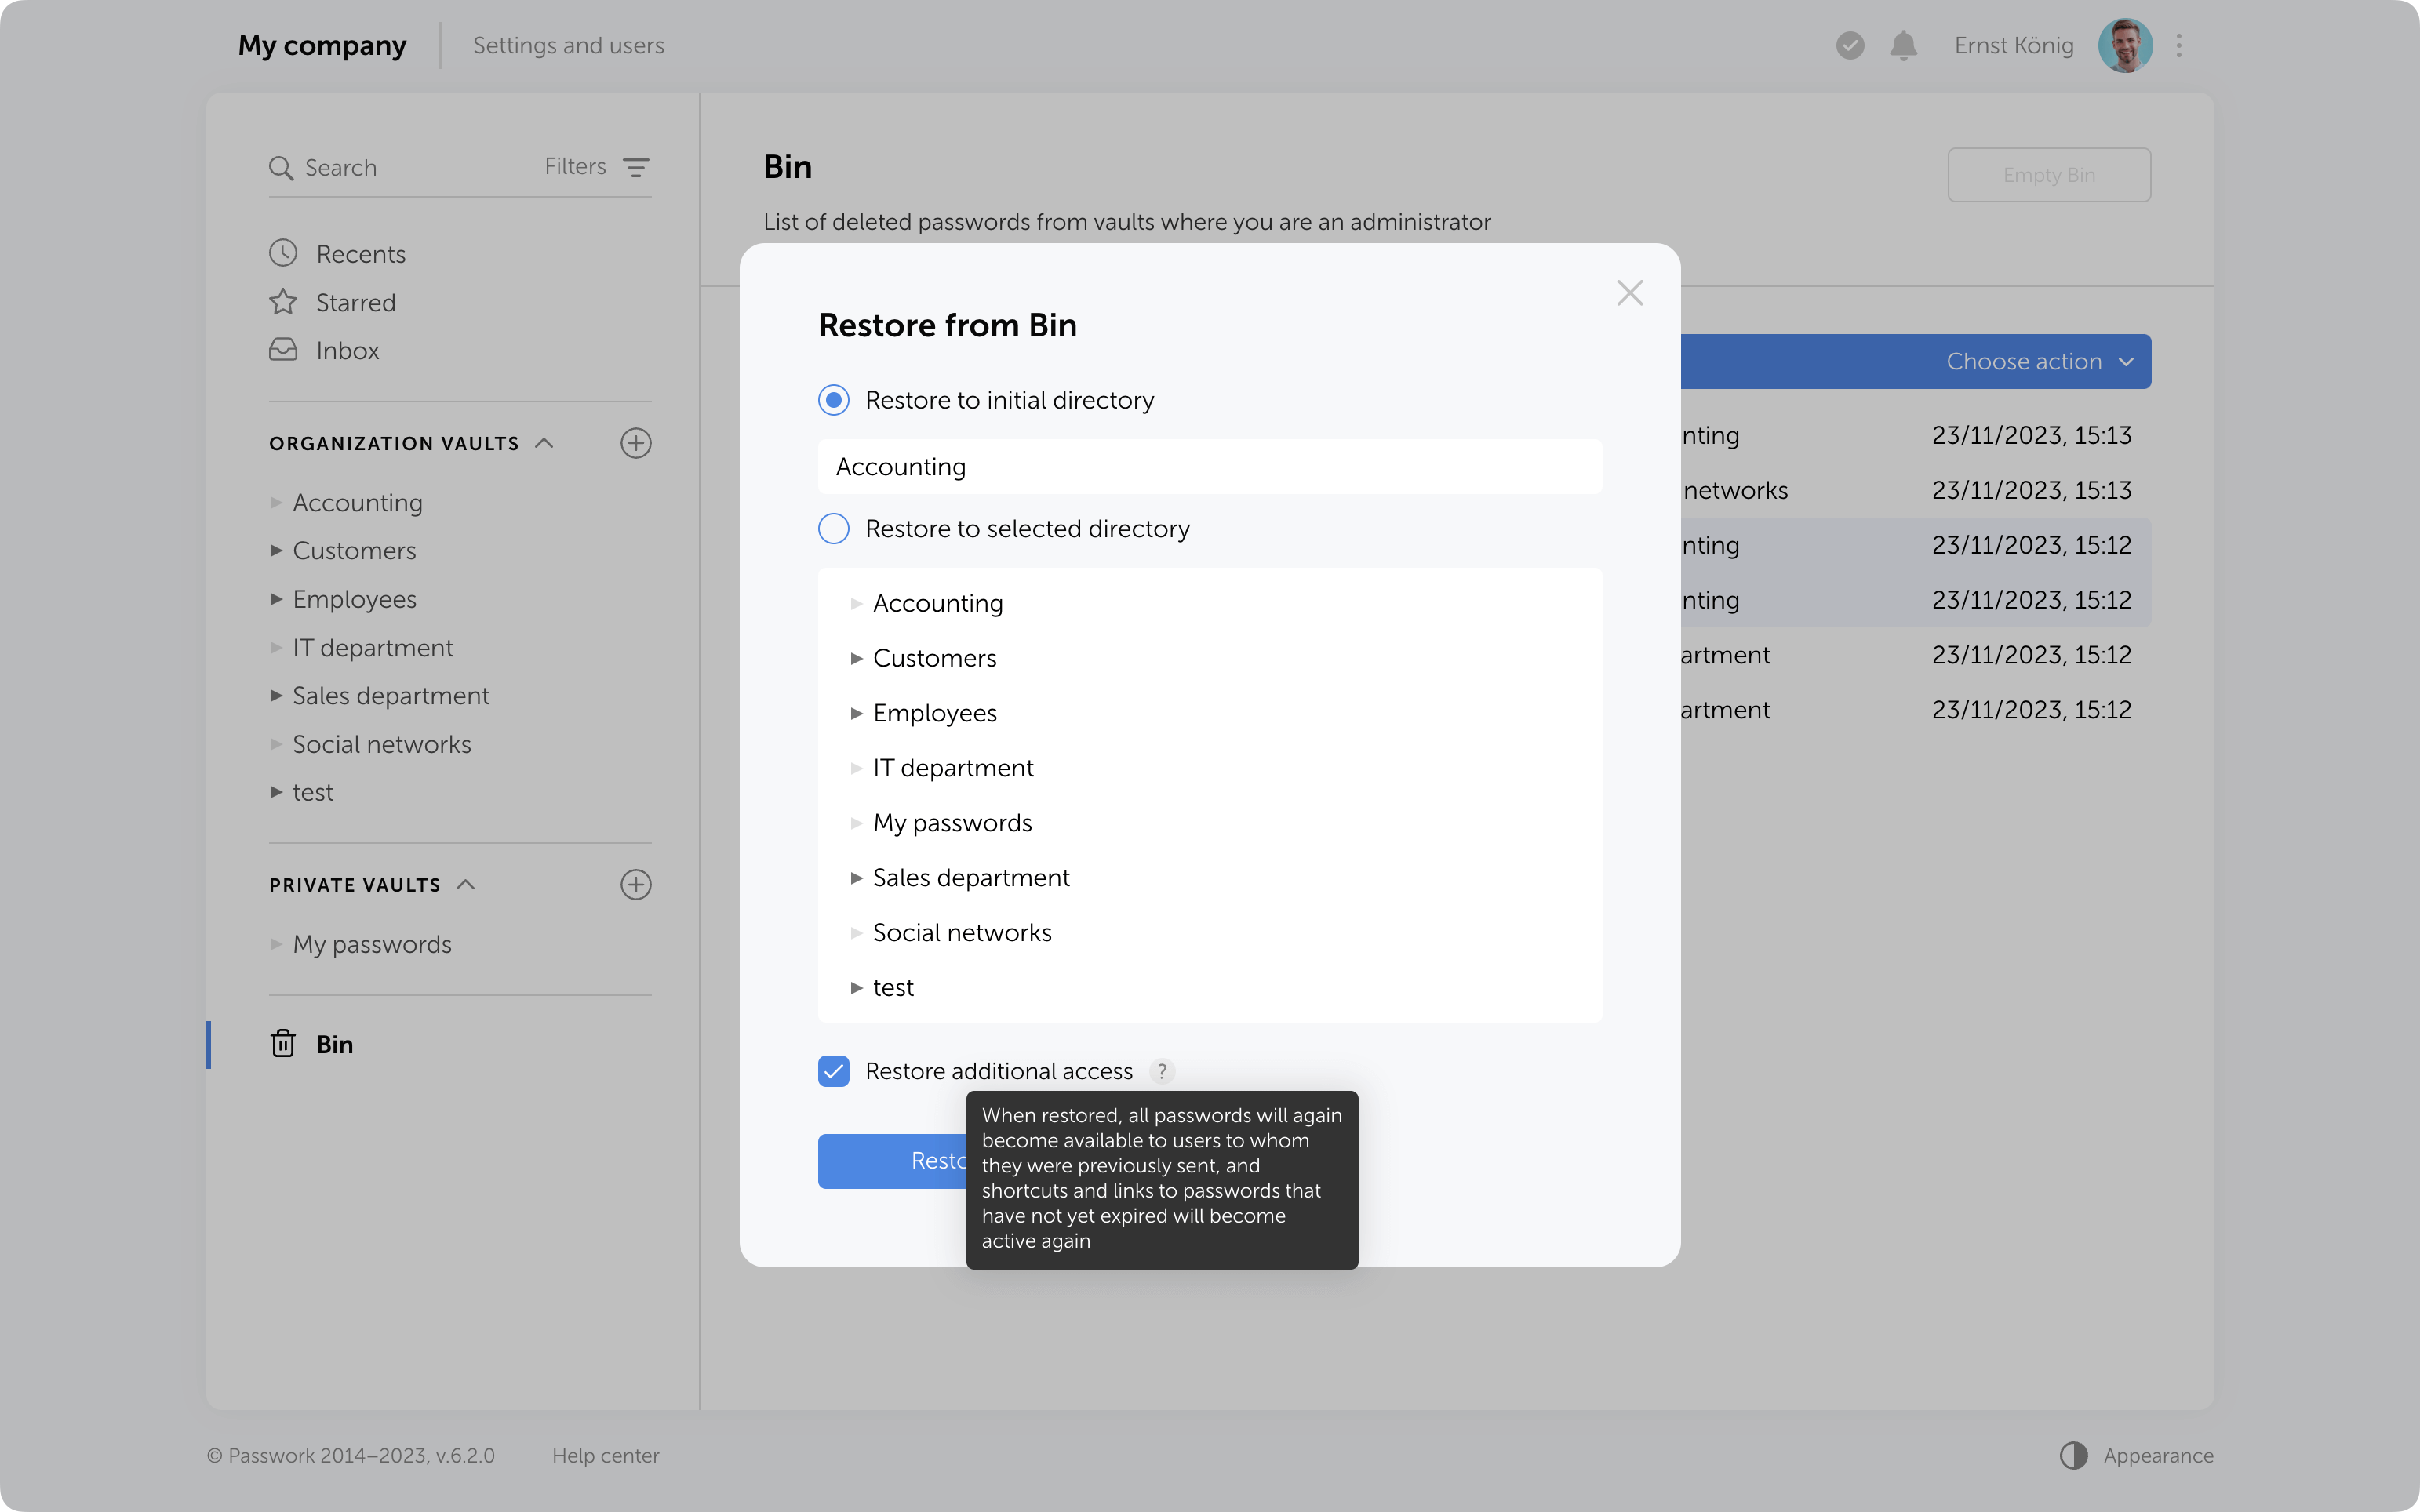The width and height of the screenshot is (2420, 1512).
Task: Open the Filters icon in sidebar
Action: tap(636, 167)
